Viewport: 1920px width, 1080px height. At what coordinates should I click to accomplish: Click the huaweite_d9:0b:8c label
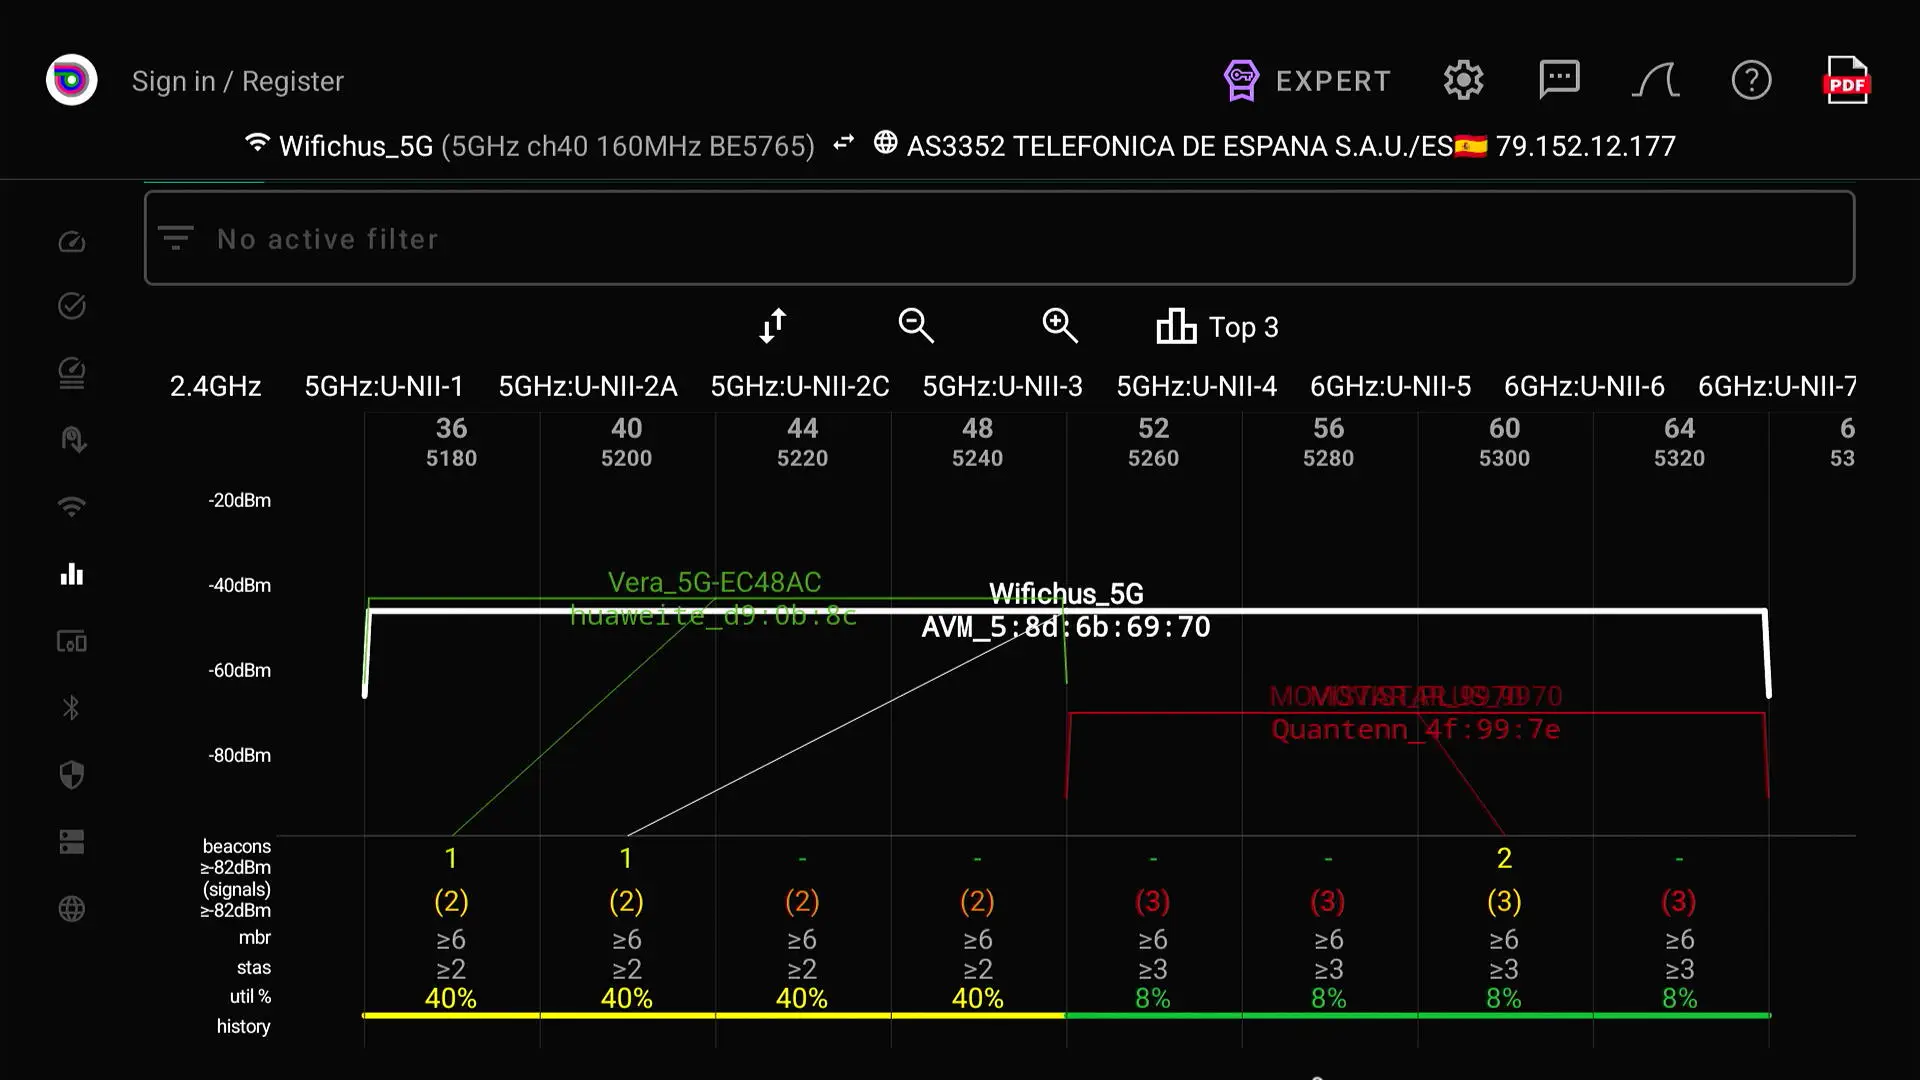point(713,615)
